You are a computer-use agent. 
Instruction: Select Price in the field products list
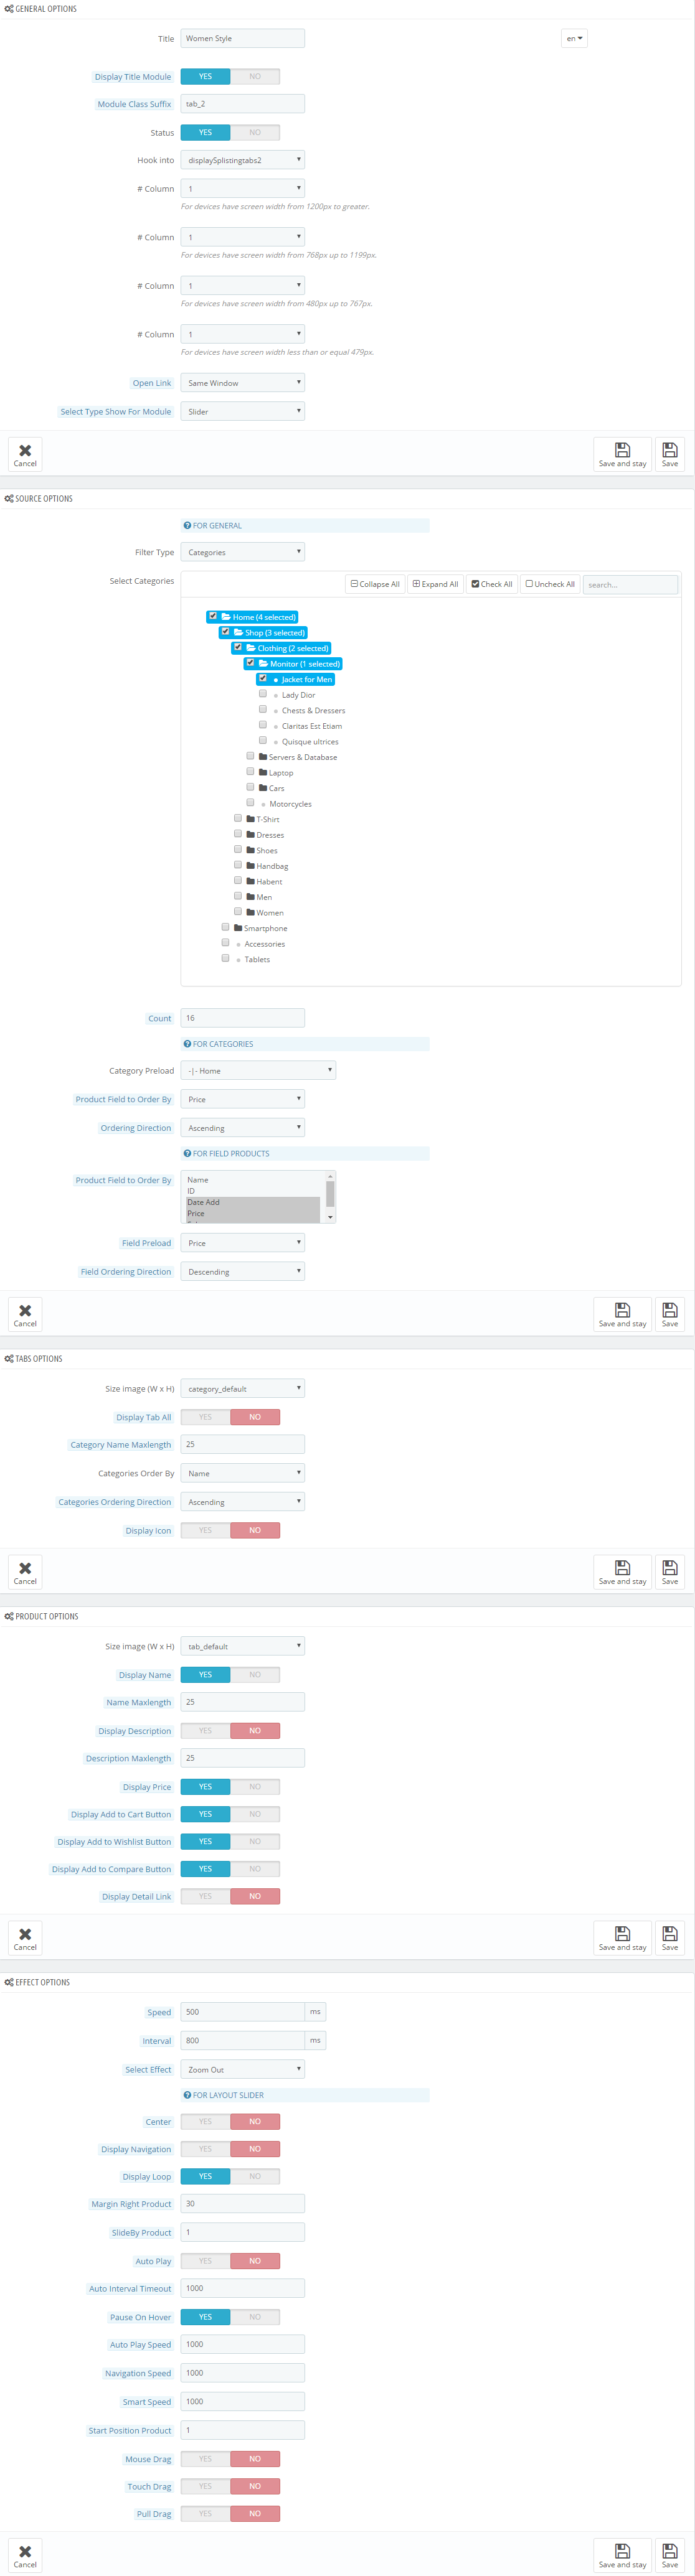click(253, 1213)
